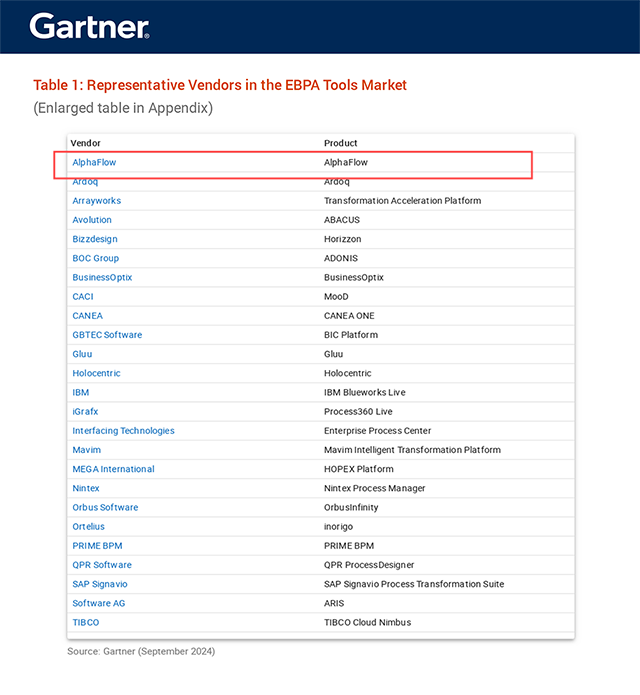Select the BOC Group link
640x695 pixels.
point(95,258)
